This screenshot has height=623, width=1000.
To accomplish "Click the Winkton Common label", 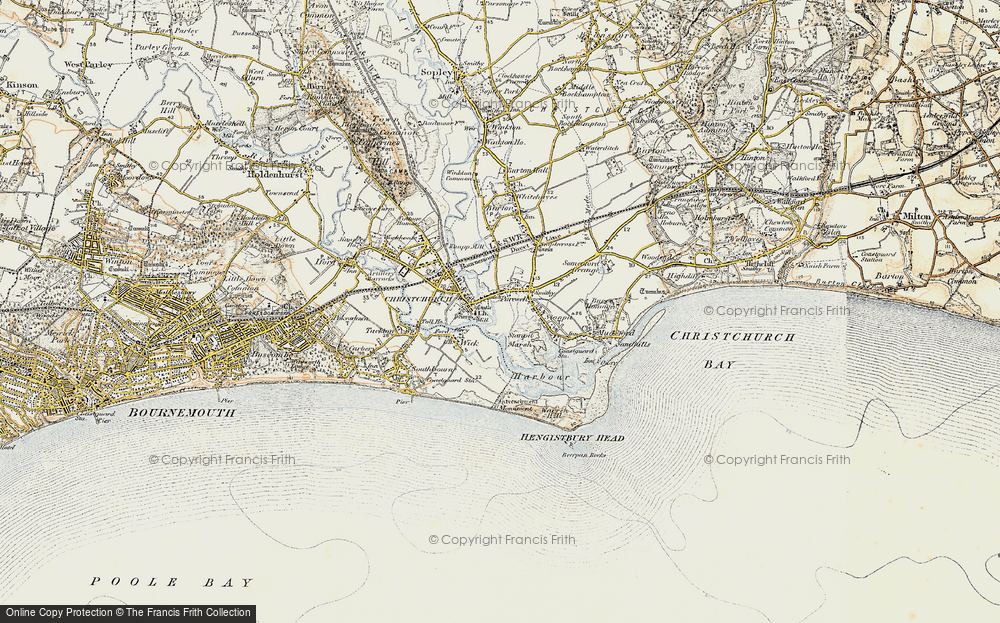I will tap(458, 176).
